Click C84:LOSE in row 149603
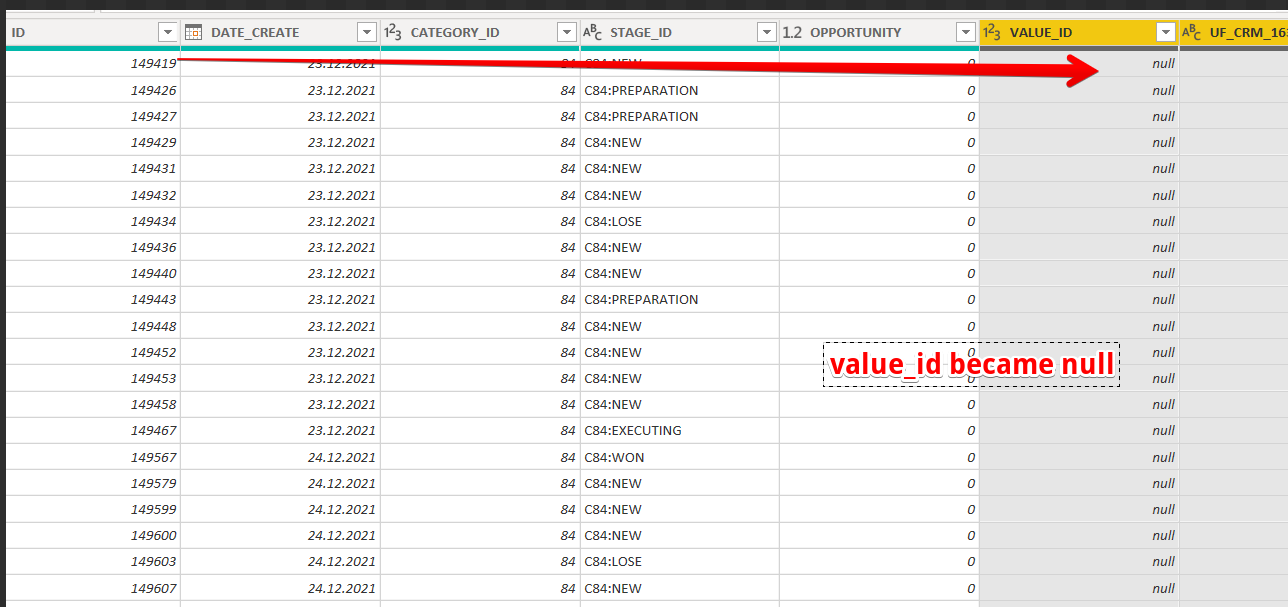The height and width of the screenshot is (607, 1288). tap(613, 561)
